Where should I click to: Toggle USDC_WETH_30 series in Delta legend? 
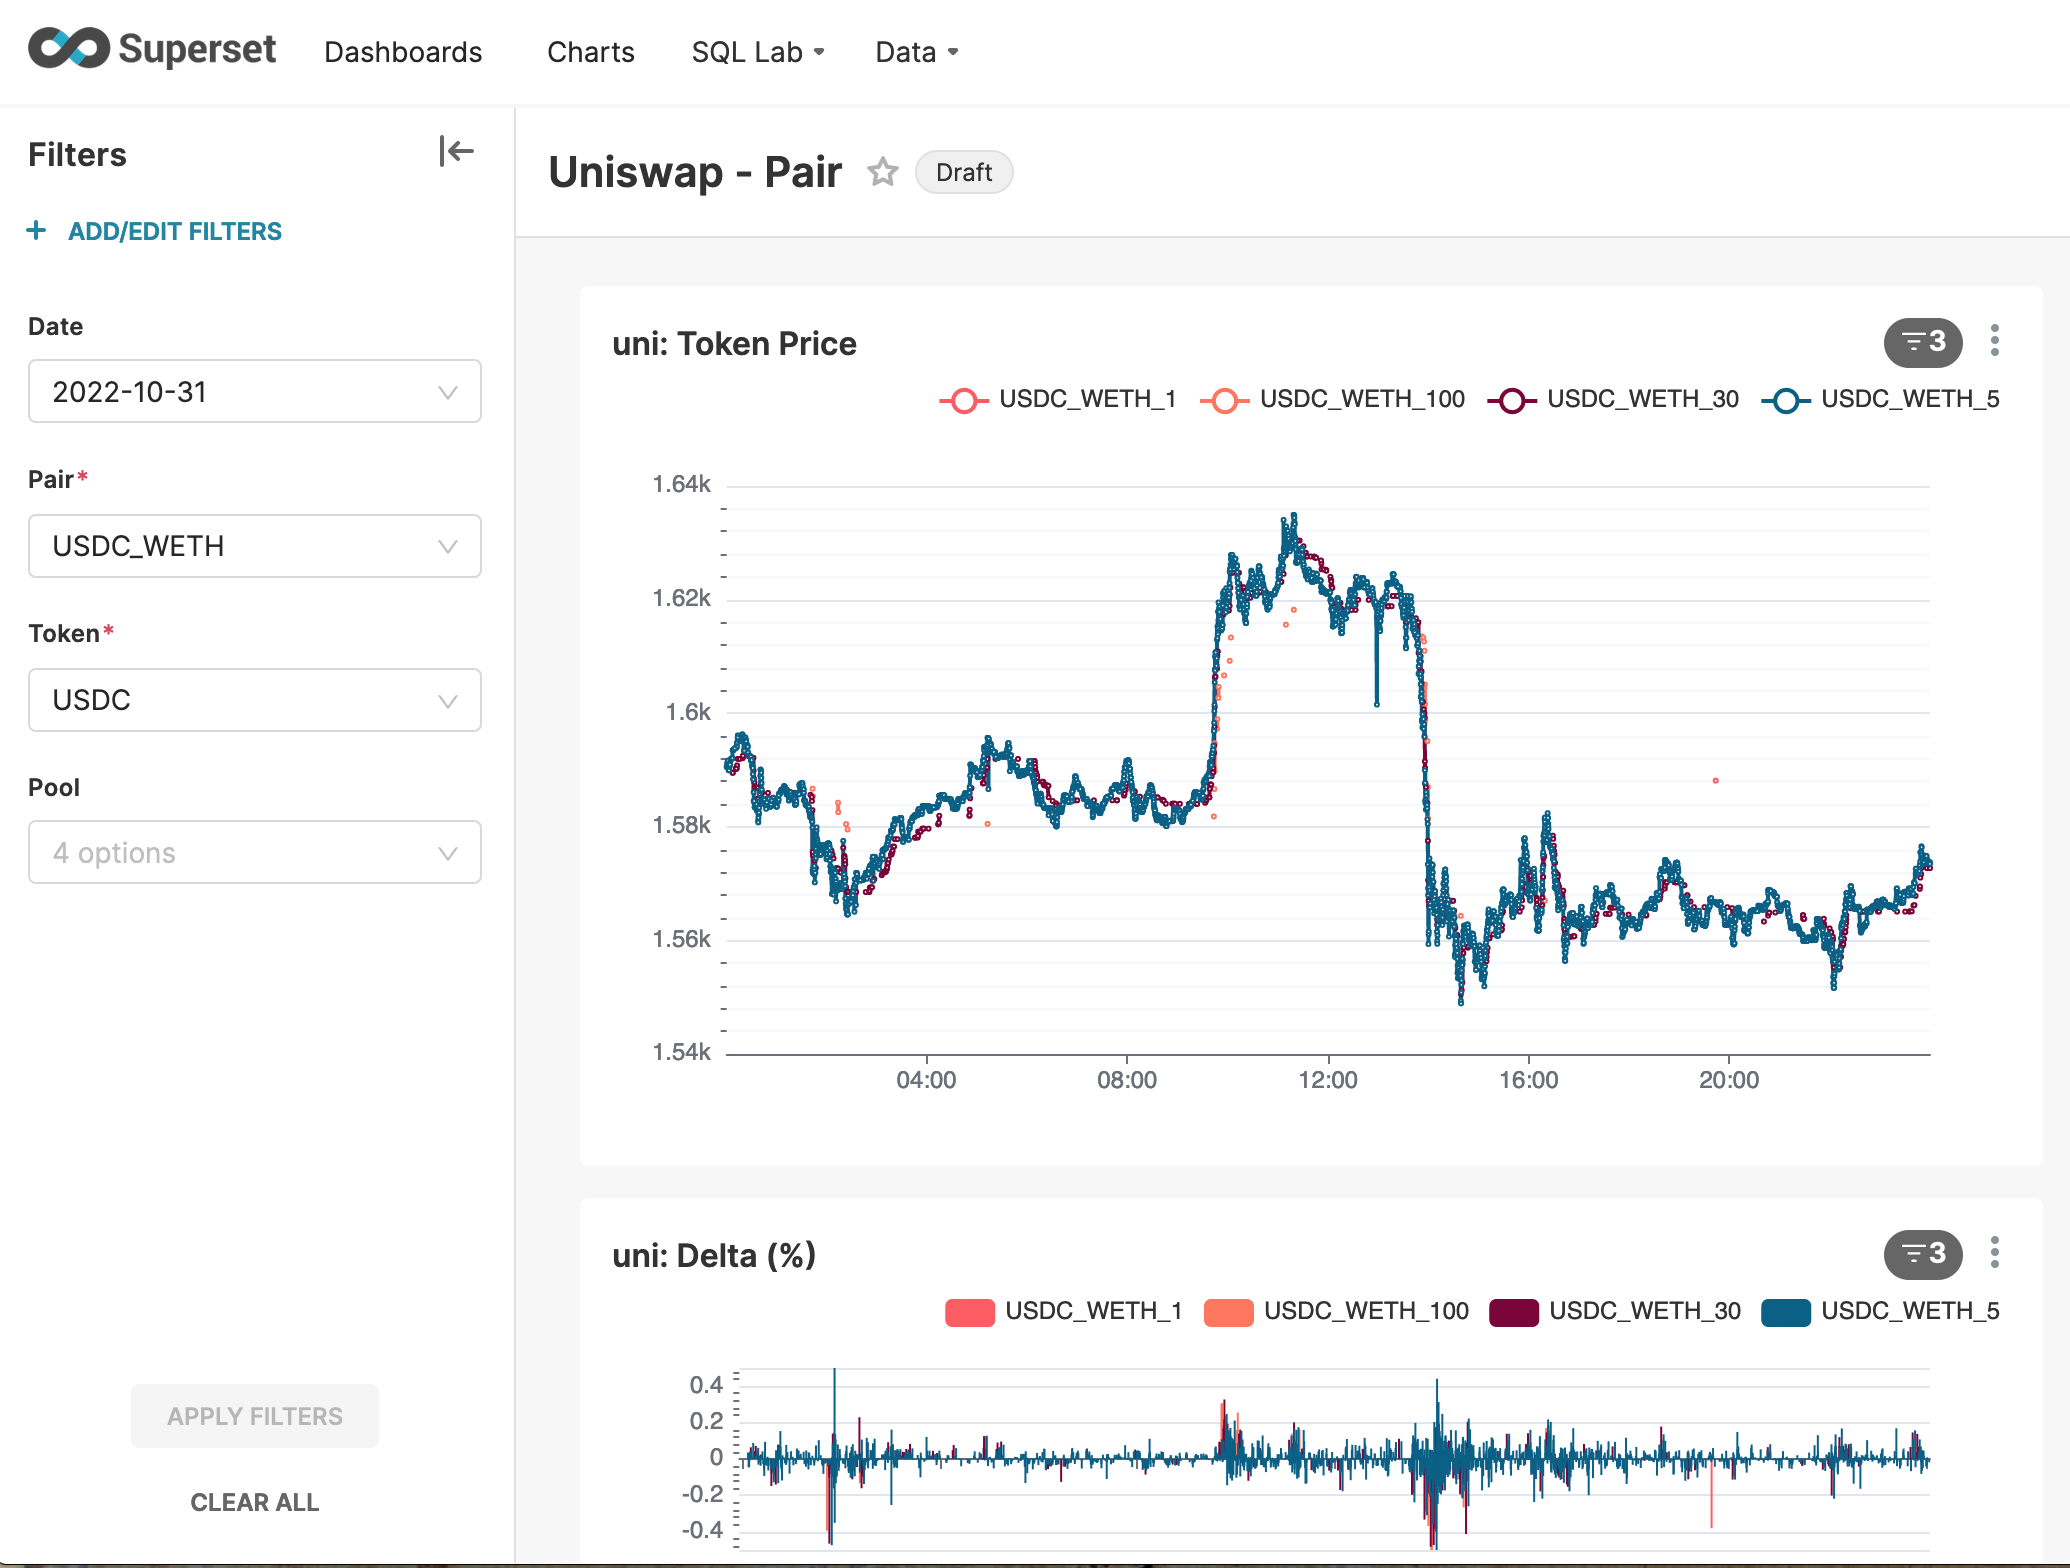coord(1615,1311)
